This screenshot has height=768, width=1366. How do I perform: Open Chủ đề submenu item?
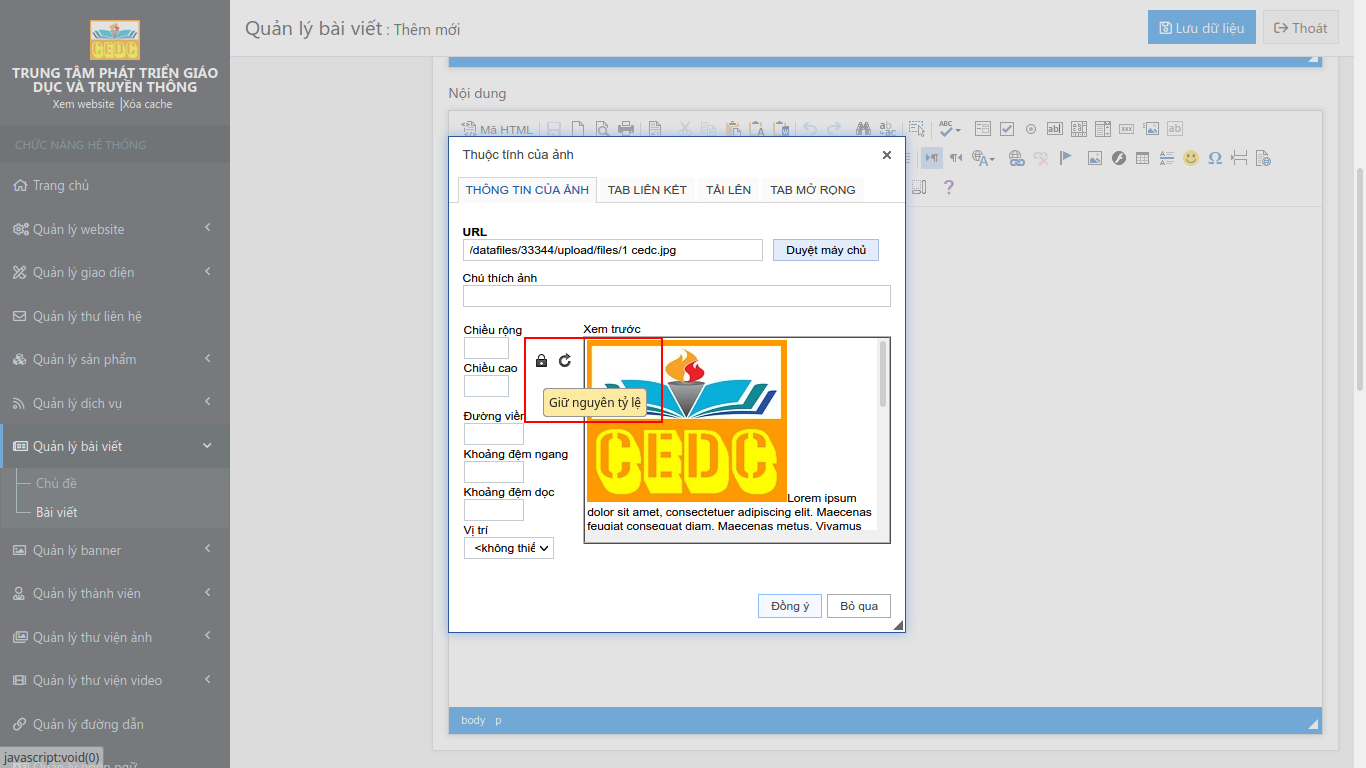[x=56, y=483]
